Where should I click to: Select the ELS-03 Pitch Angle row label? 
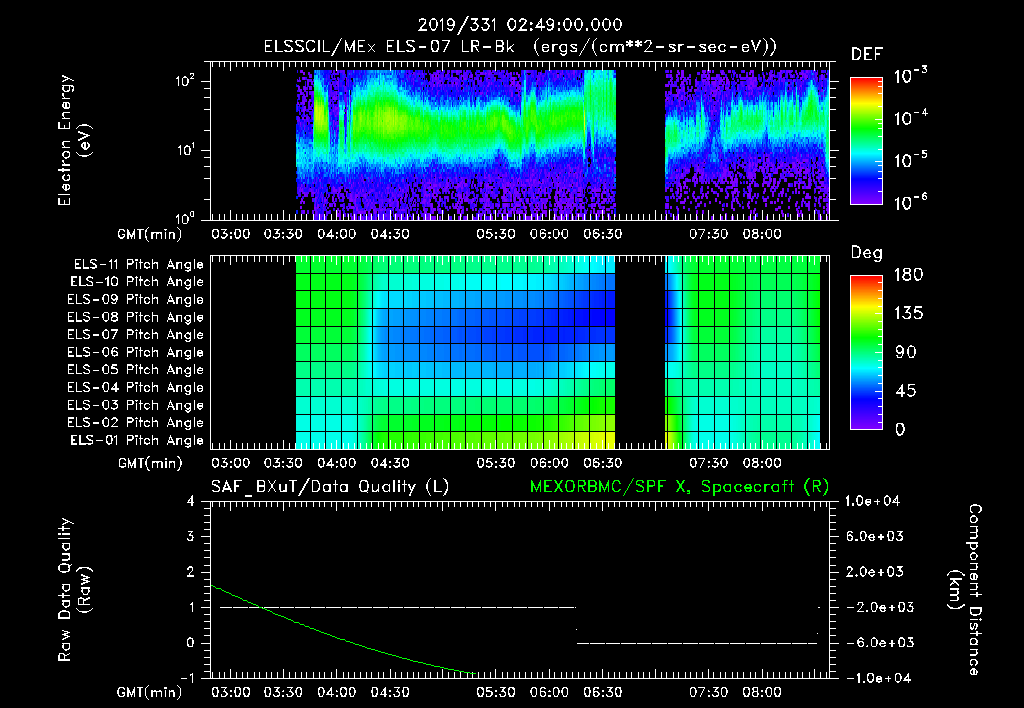[135, 406]
